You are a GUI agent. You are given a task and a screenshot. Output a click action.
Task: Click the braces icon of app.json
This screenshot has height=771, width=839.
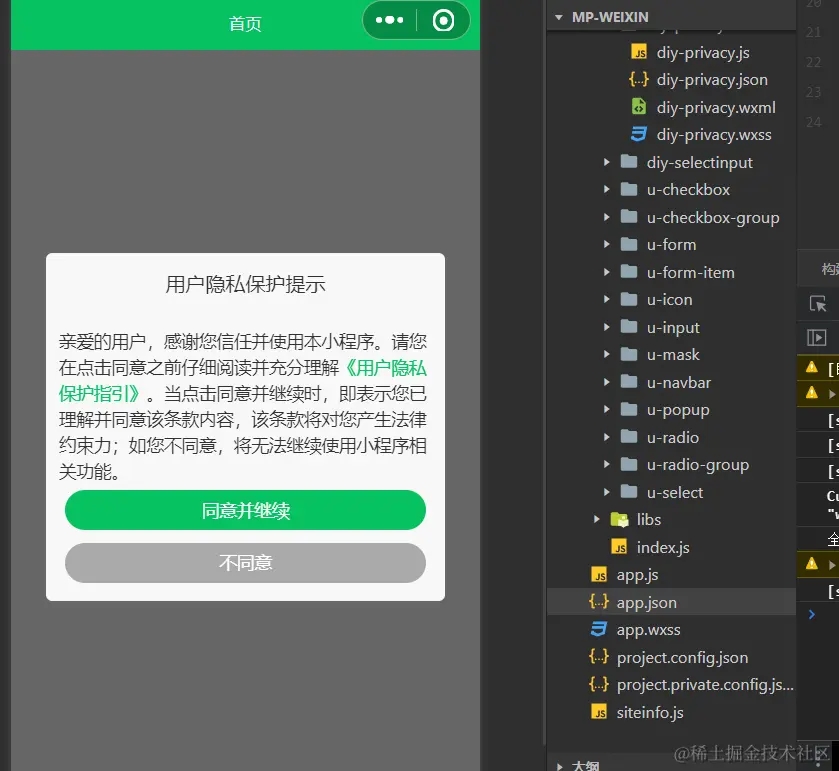[599, 602]
